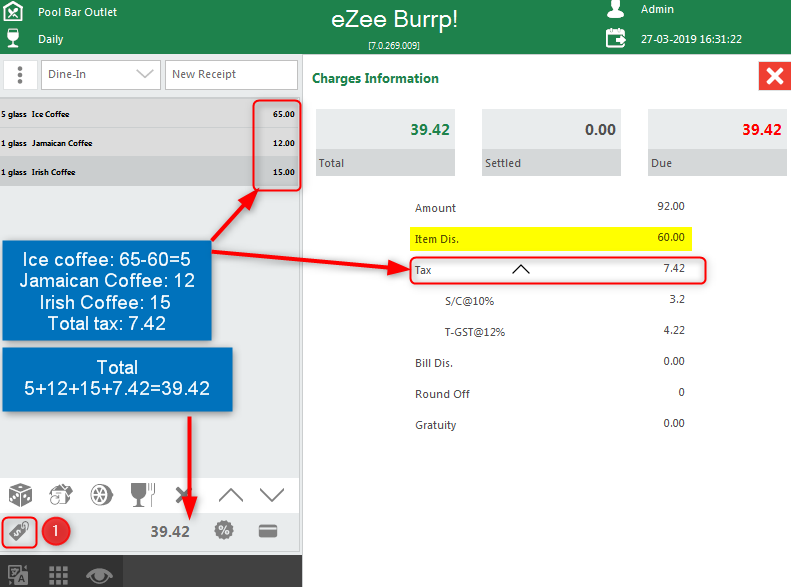
Task: Click the Bill Dis. row
Action: pos(550,363)
